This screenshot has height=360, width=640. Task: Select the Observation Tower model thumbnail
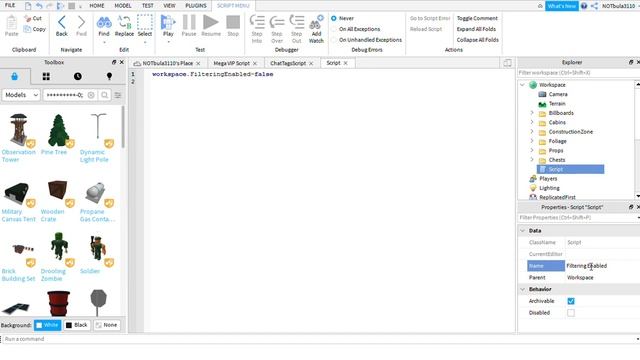(x=19, y=130)
